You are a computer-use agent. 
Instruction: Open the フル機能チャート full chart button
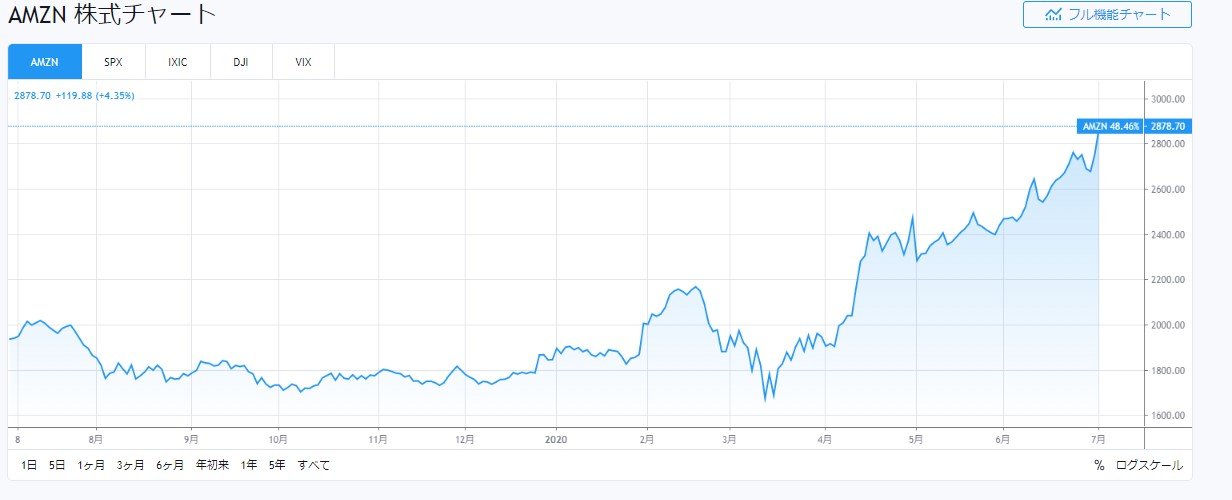pyautogui.click(x=1107, y=14)
